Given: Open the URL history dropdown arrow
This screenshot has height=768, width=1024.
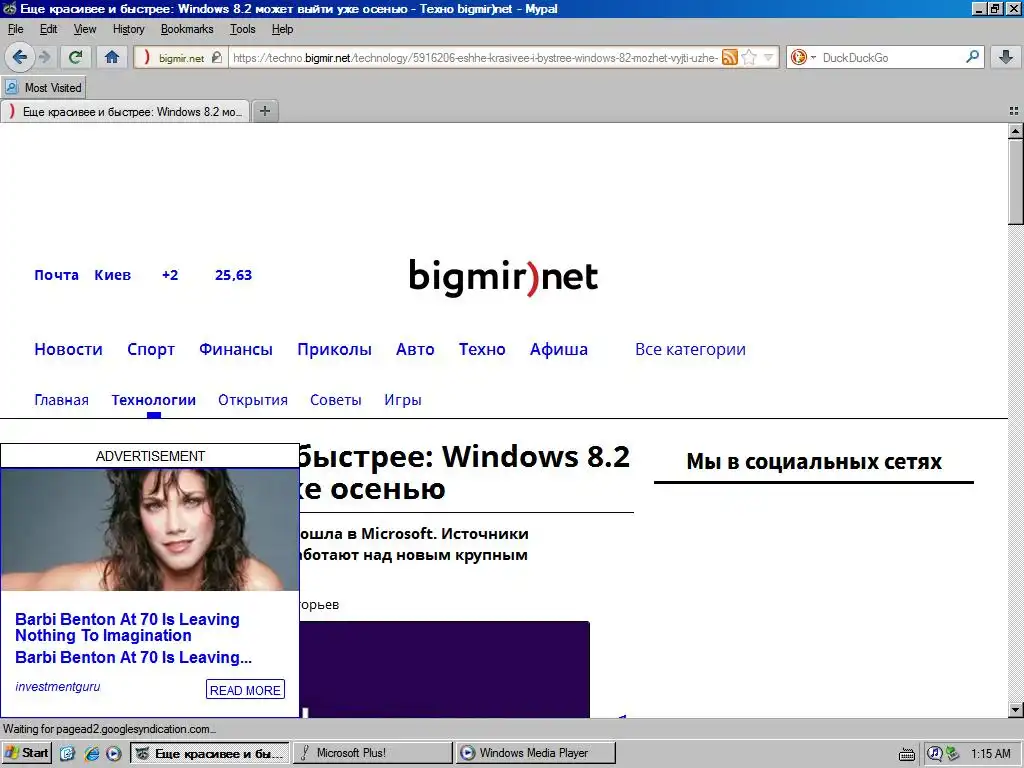Looking at the screenshot, I should 769,57.
